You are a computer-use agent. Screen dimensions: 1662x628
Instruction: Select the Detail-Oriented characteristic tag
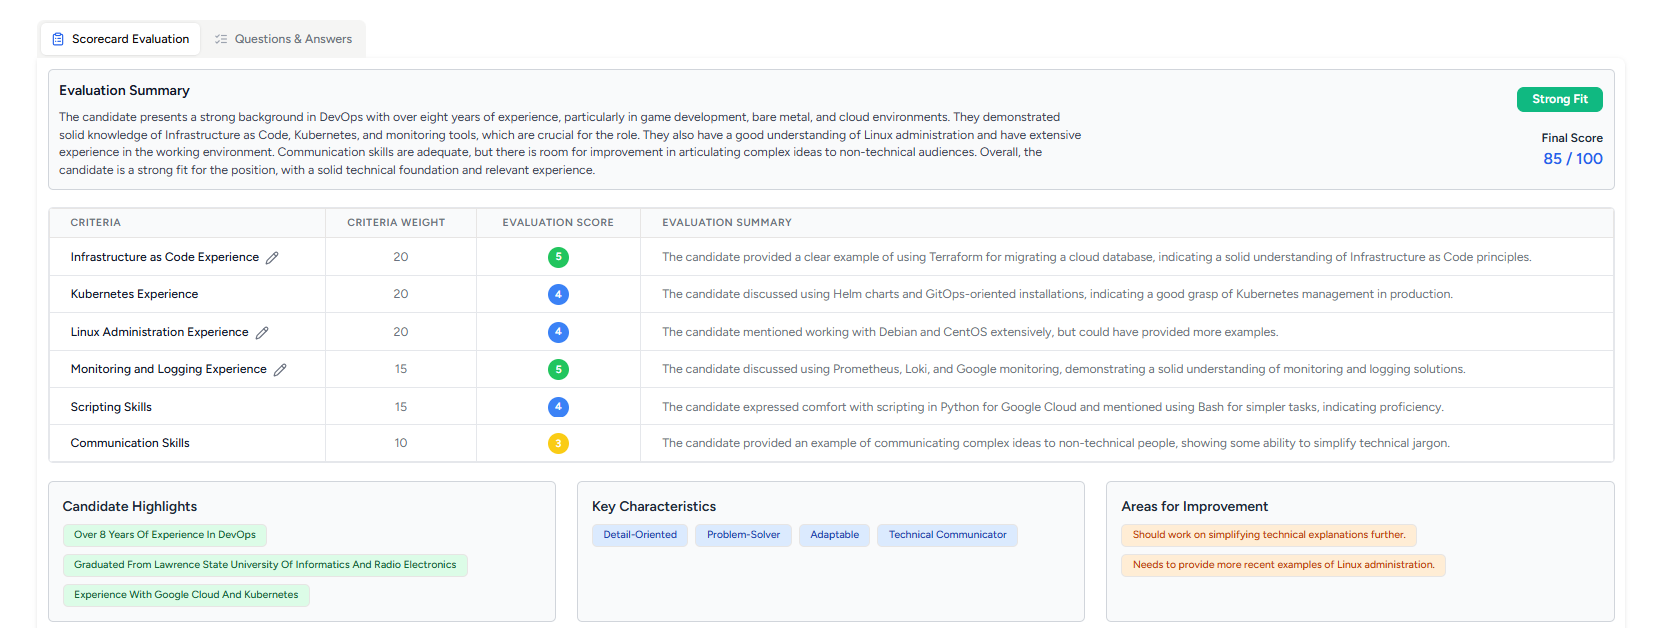pyautogui.click(x=640, y=535)
